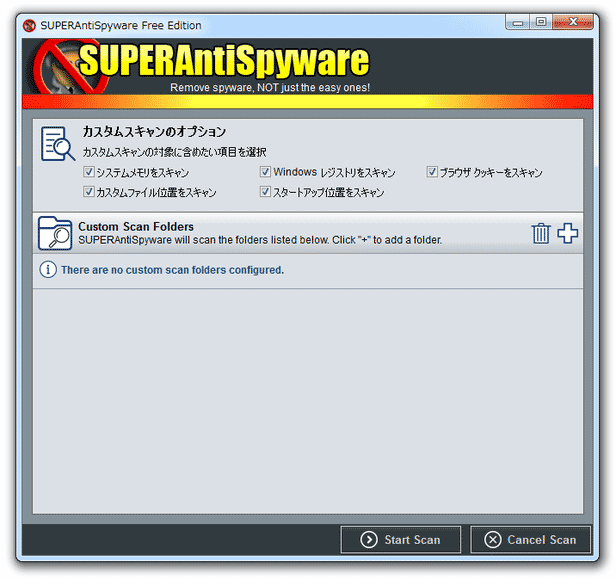The image size is (616, 580).
Task: Toggle Windows レジストリをスキャン checkbox
Action: pyautogui.click(x=265, y=172)
